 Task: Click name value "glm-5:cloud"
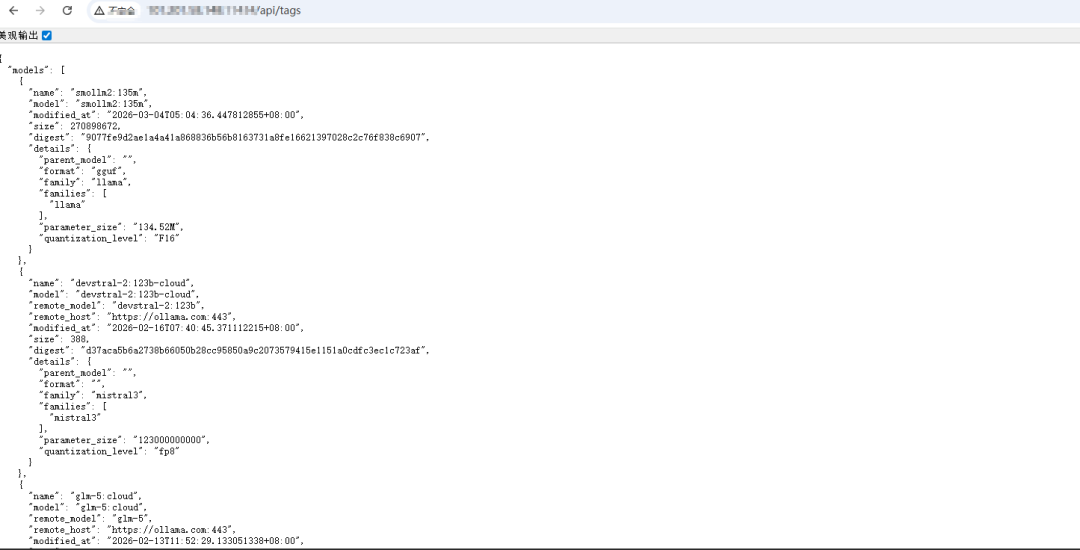pyautogui.click(x=105, y=496)
